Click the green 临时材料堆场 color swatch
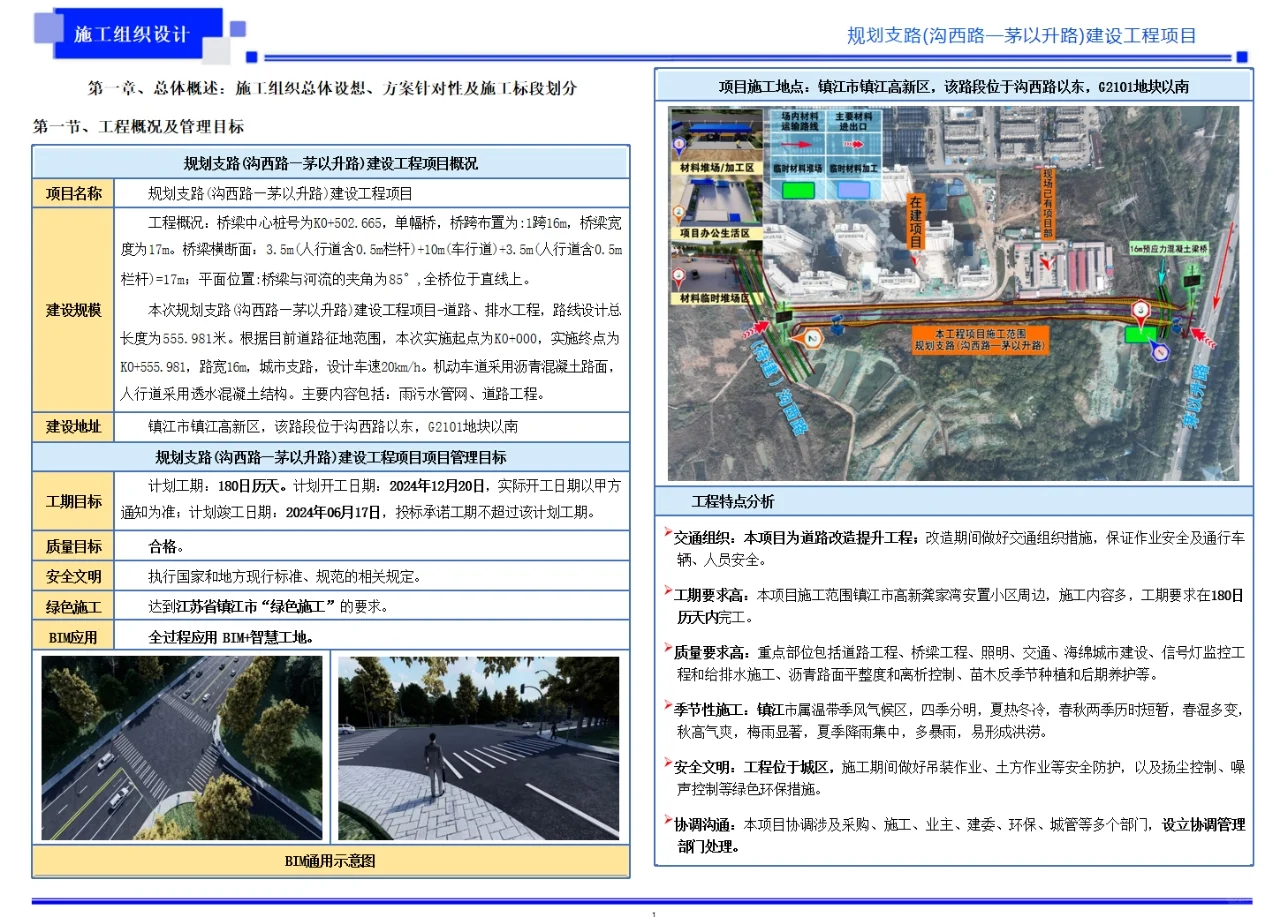1280x917 pixels. click(x=798, y=190)
